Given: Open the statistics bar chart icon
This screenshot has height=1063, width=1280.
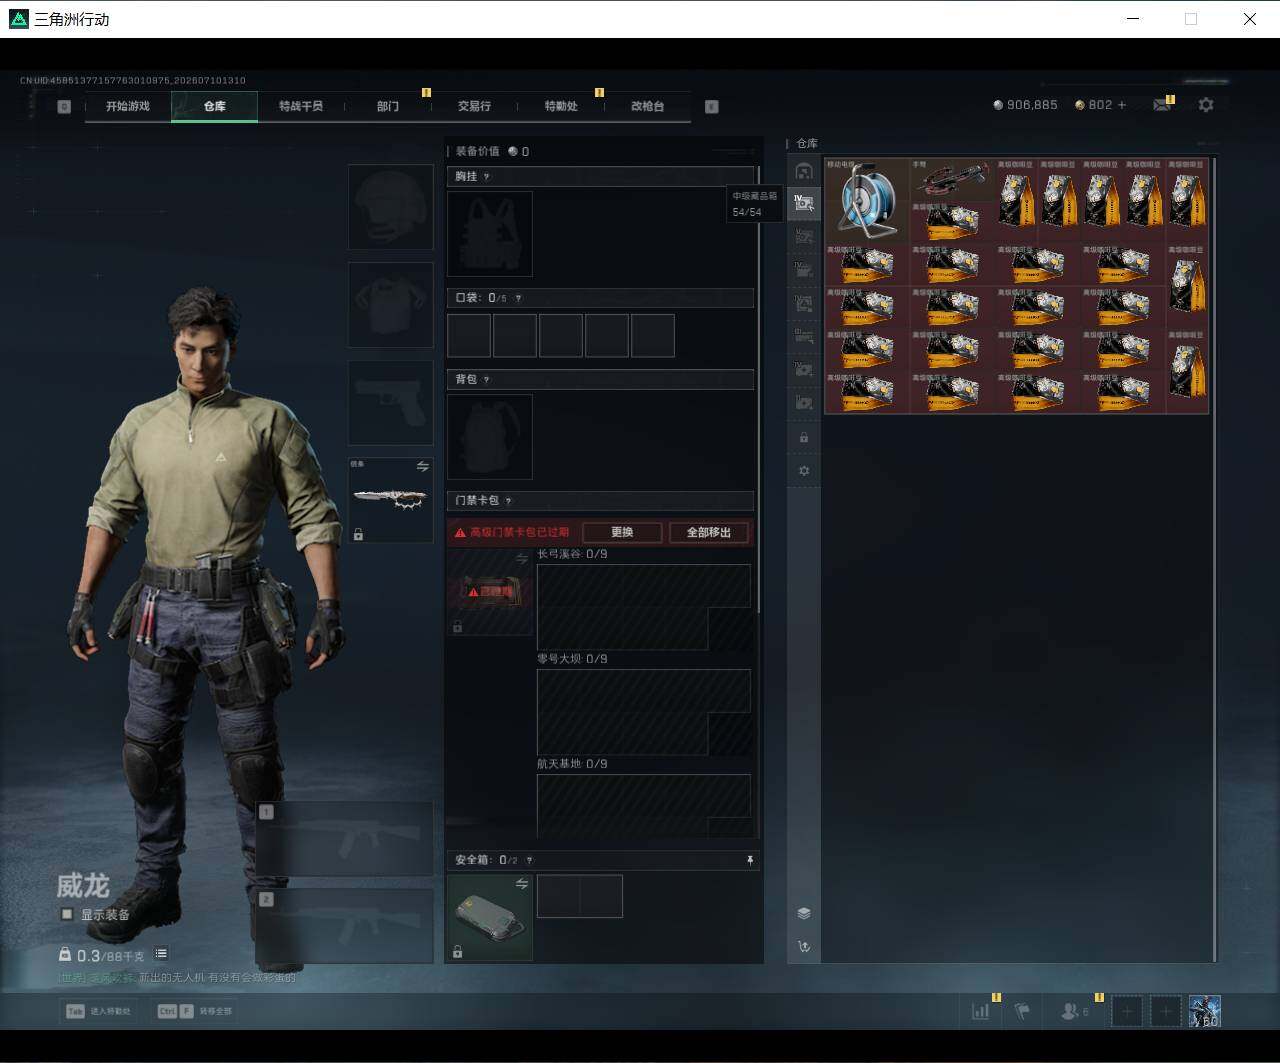Looking at the screenshot, I should point(981,1012).
